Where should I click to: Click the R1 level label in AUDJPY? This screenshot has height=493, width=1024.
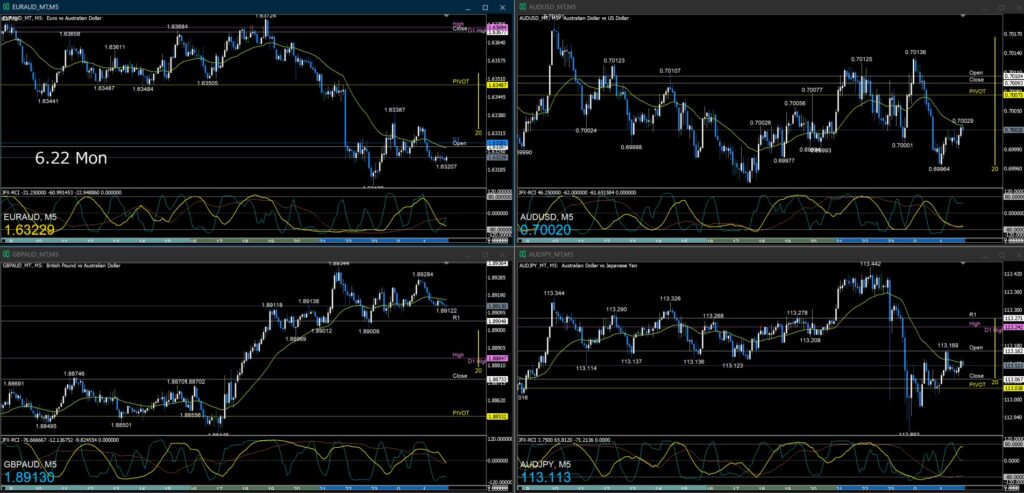pyautogui.click(x=972, y=315)
